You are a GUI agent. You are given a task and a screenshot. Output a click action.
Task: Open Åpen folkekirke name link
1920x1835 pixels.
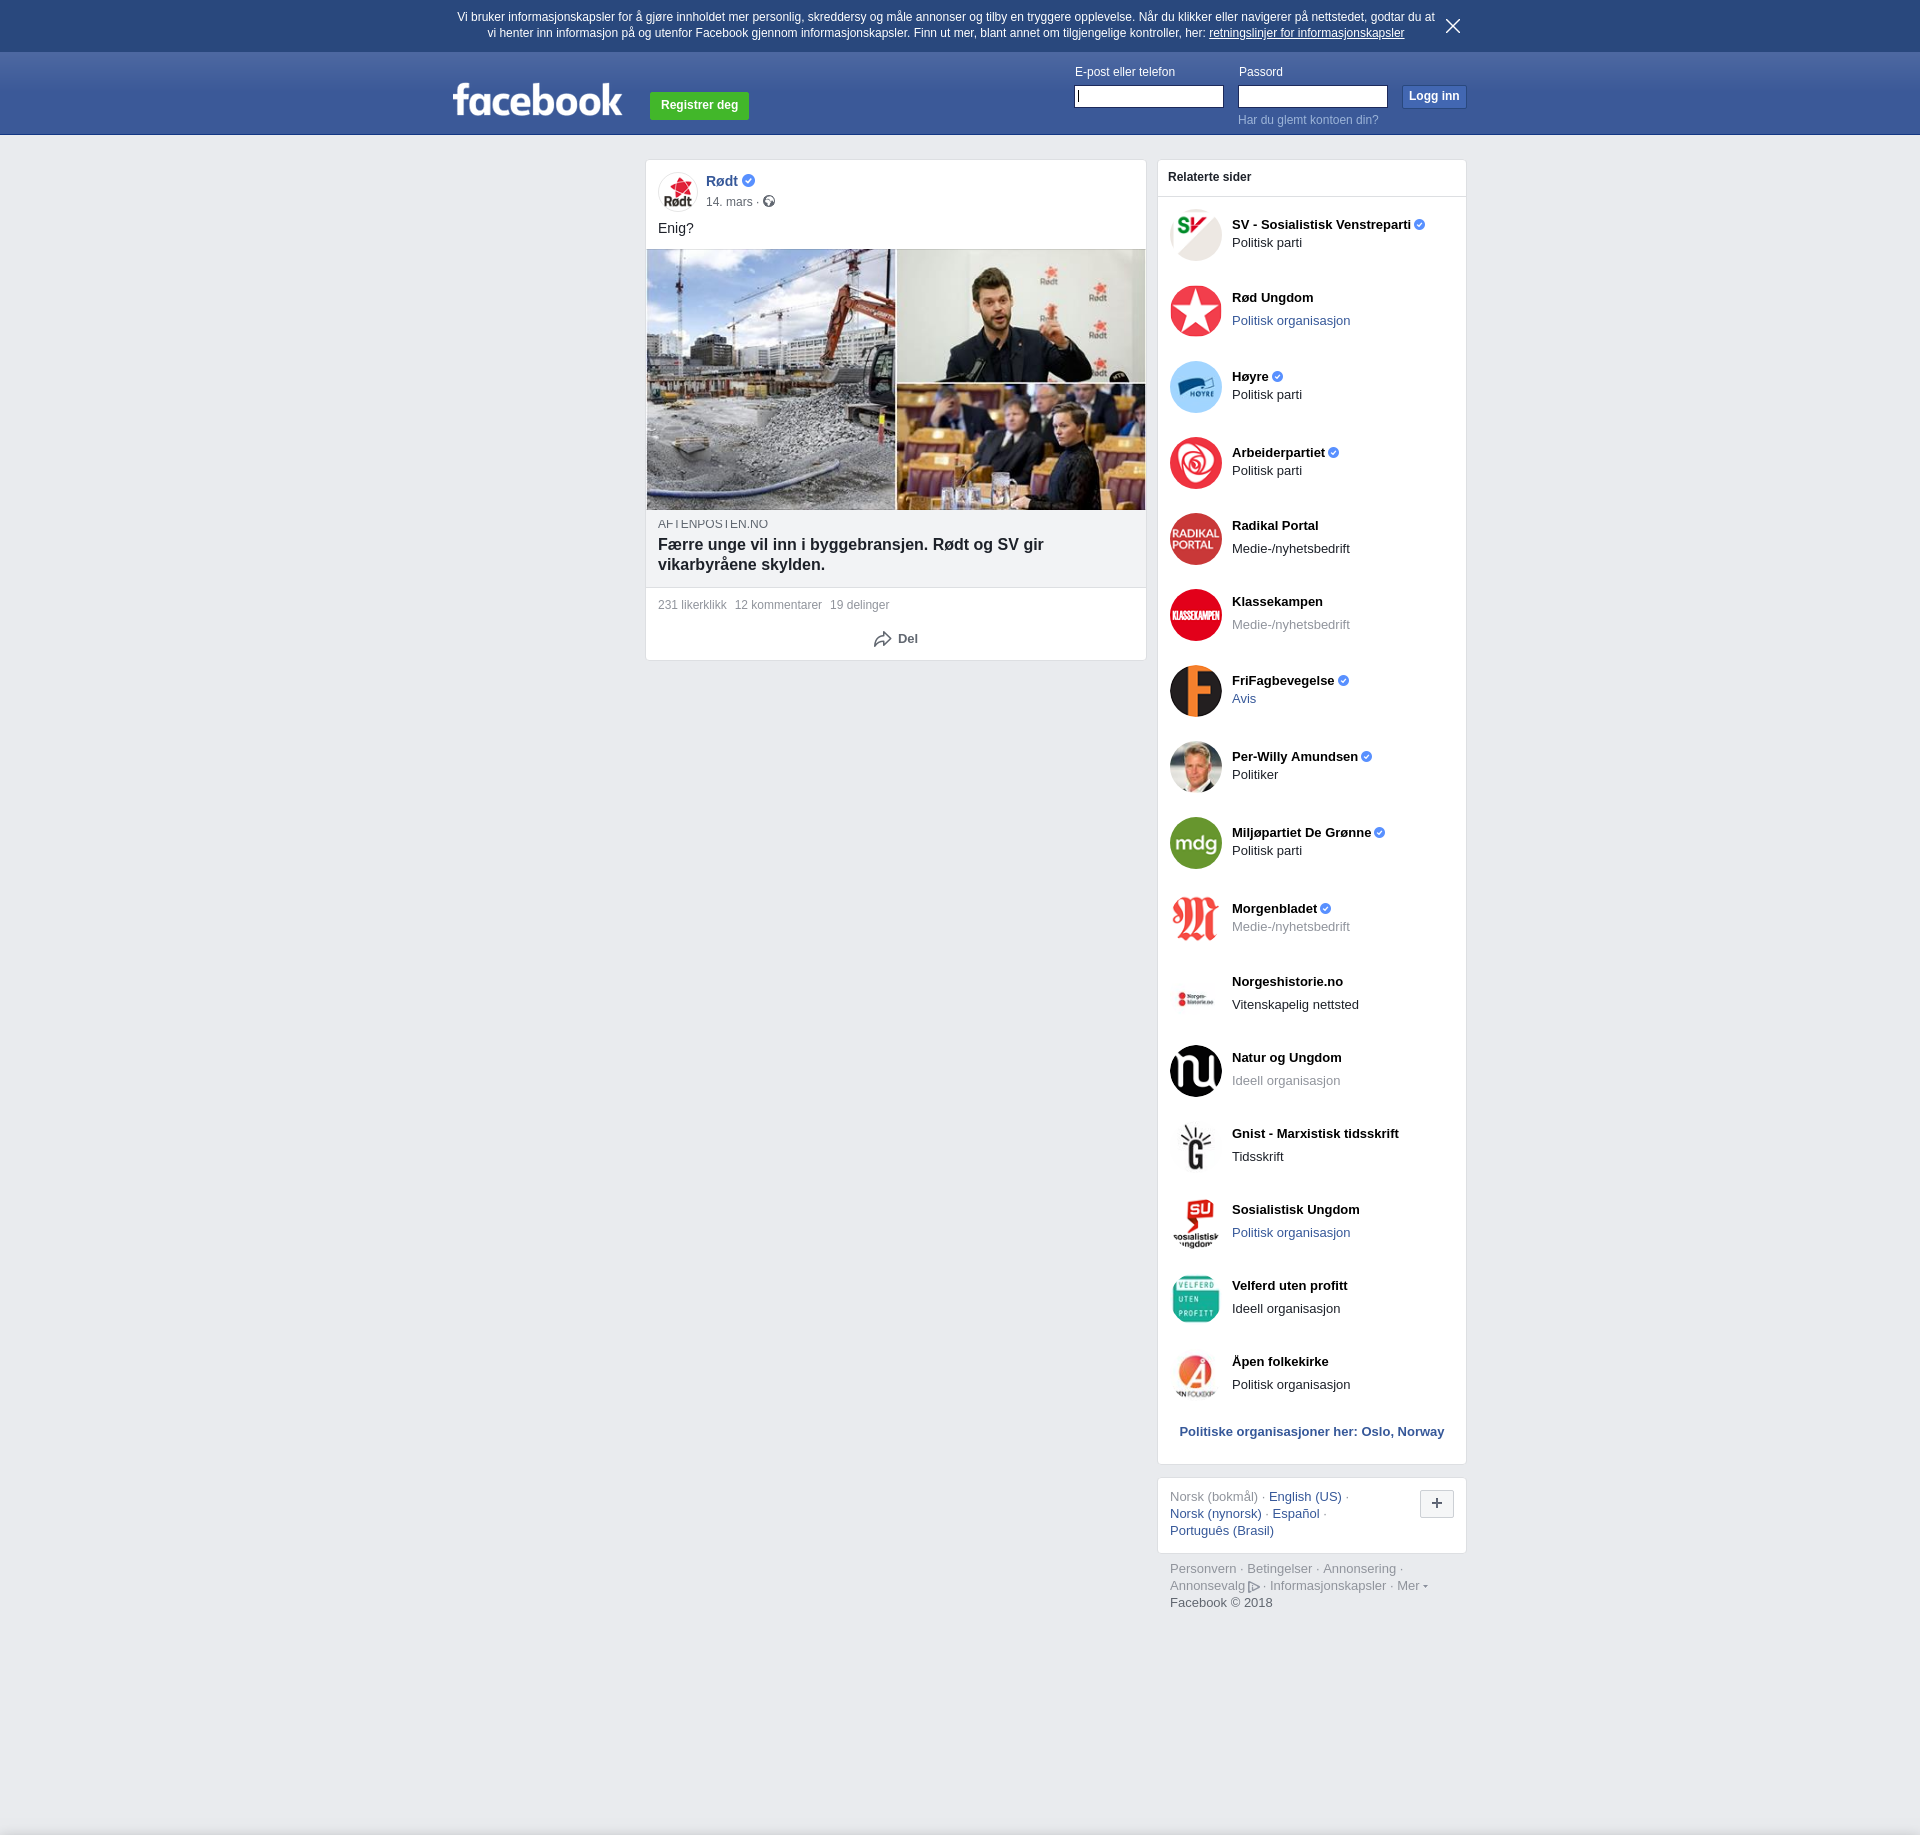(1280, 1362)
